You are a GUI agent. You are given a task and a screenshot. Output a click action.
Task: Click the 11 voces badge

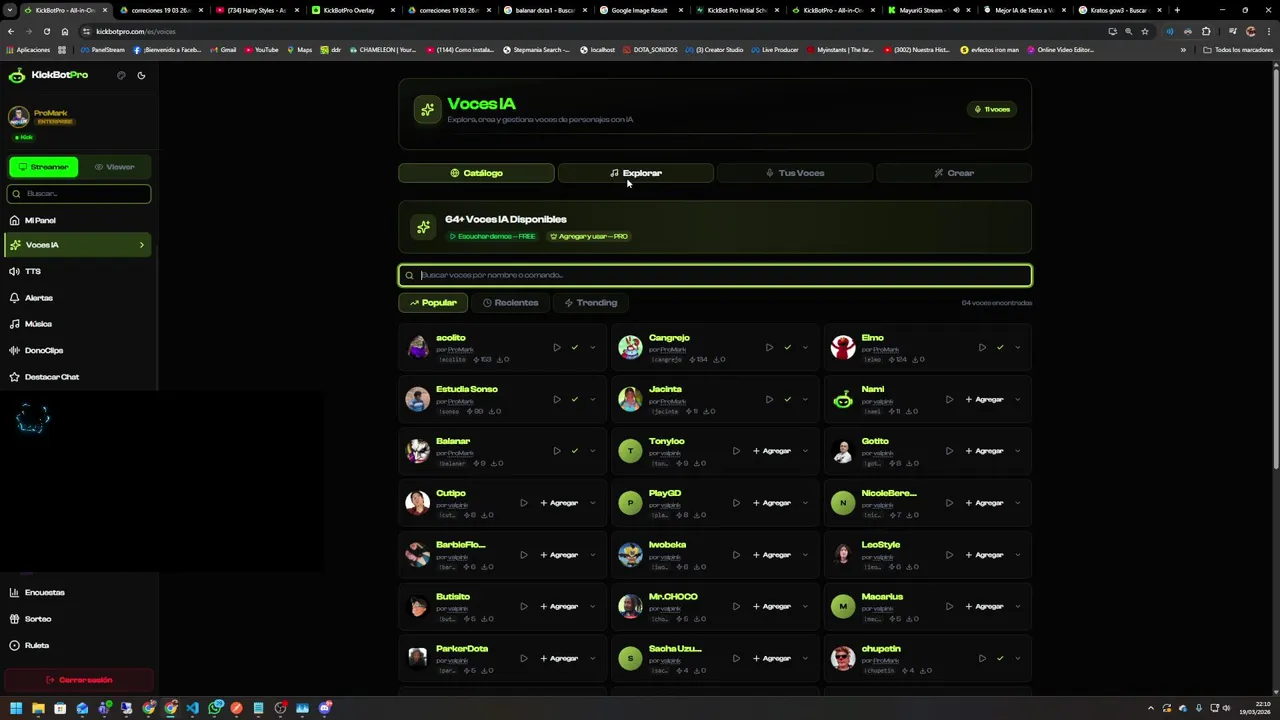(992, 109)
